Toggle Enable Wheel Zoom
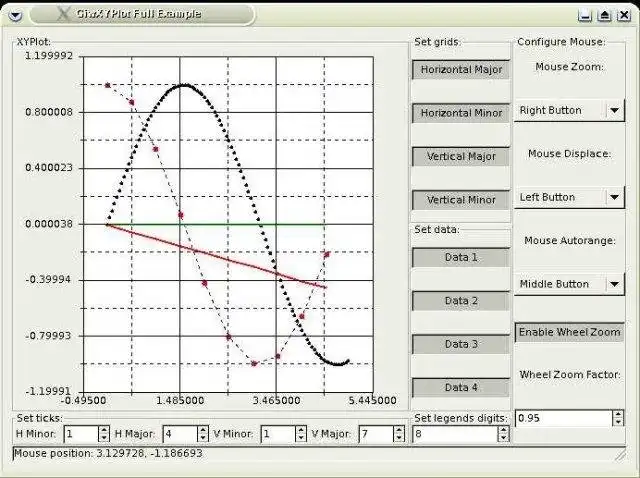 pos(569,332)
